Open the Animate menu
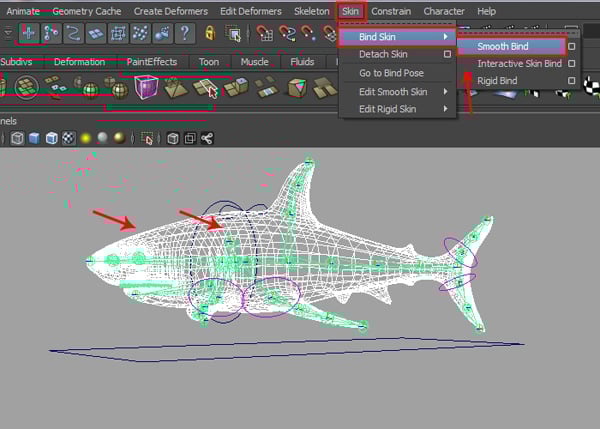 pyautogui.click(x=23, y=11)
